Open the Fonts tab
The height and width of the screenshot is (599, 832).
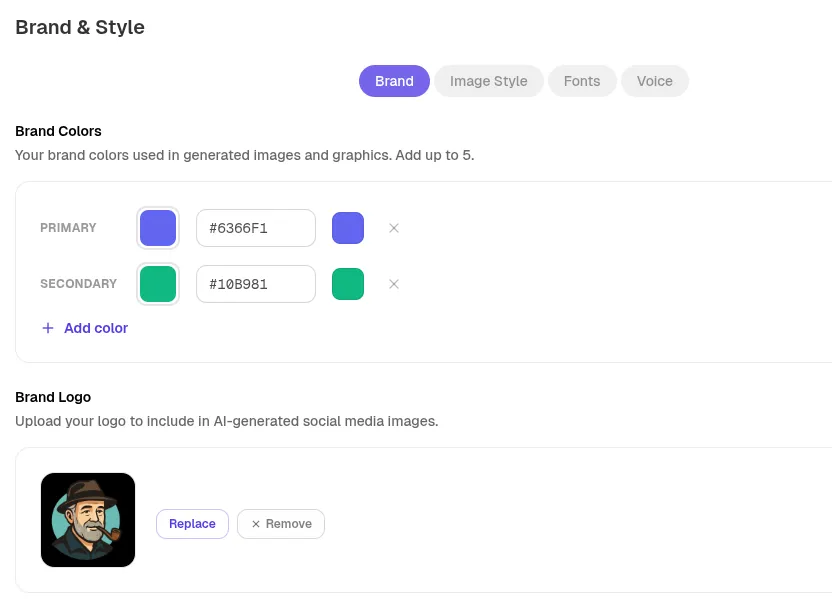(x=582, y=81)
